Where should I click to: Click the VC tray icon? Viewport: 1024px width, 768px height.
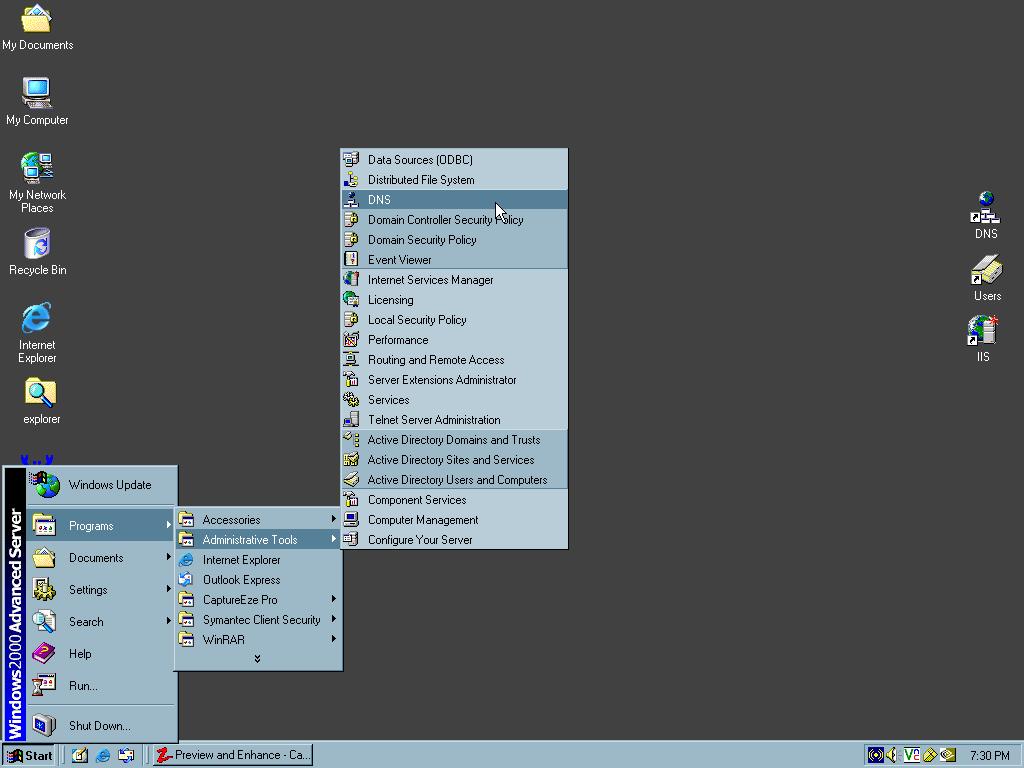pyautogui.click(x=912, y=756)
